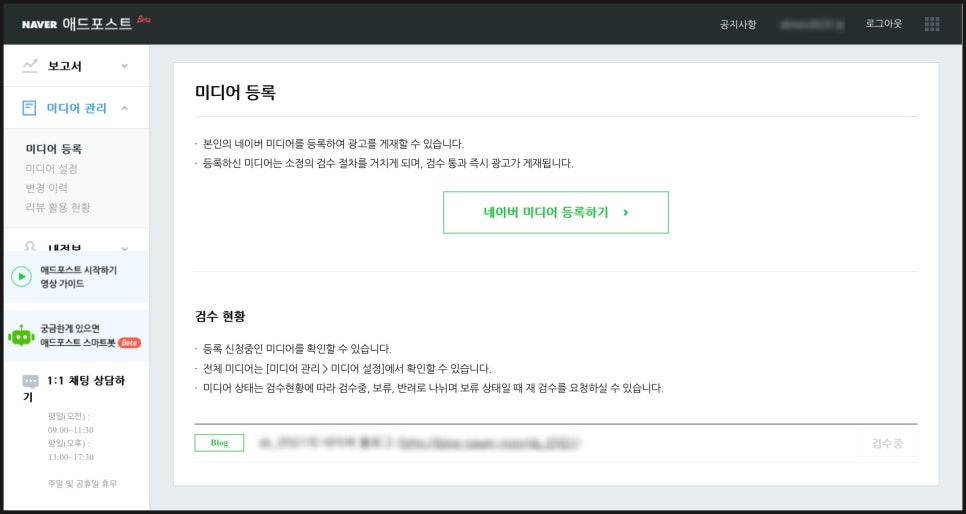Click the 검수중 status button

click(x=887, y=443)
